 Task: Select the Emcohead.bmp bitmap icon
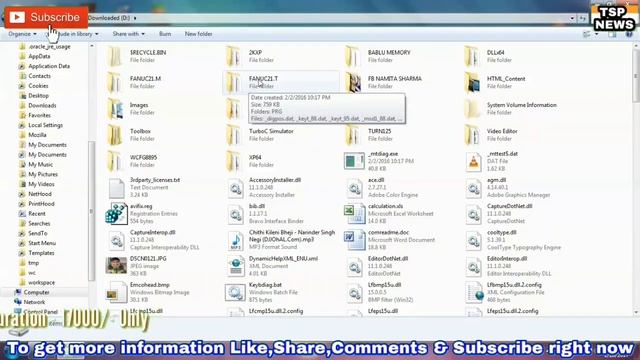(116, 293)
